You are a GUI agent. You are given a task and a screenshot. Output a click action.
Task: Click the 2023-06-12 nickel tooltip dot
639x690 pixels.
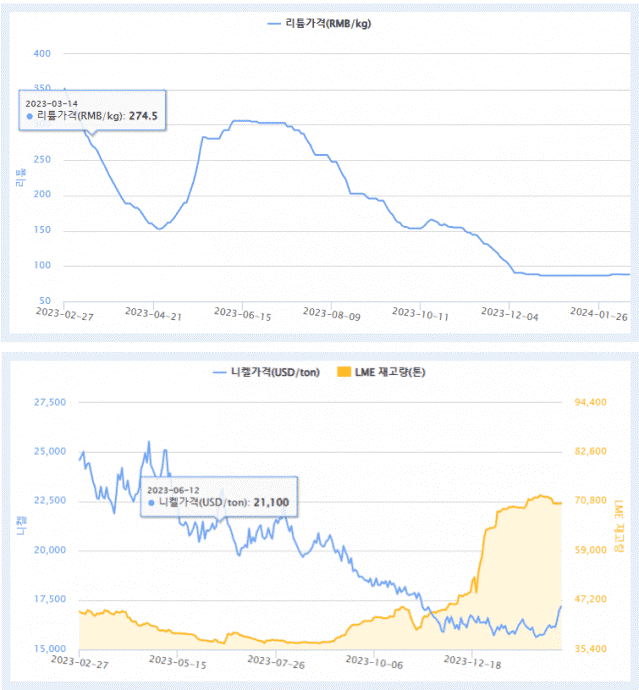click(x=151, y=503)
